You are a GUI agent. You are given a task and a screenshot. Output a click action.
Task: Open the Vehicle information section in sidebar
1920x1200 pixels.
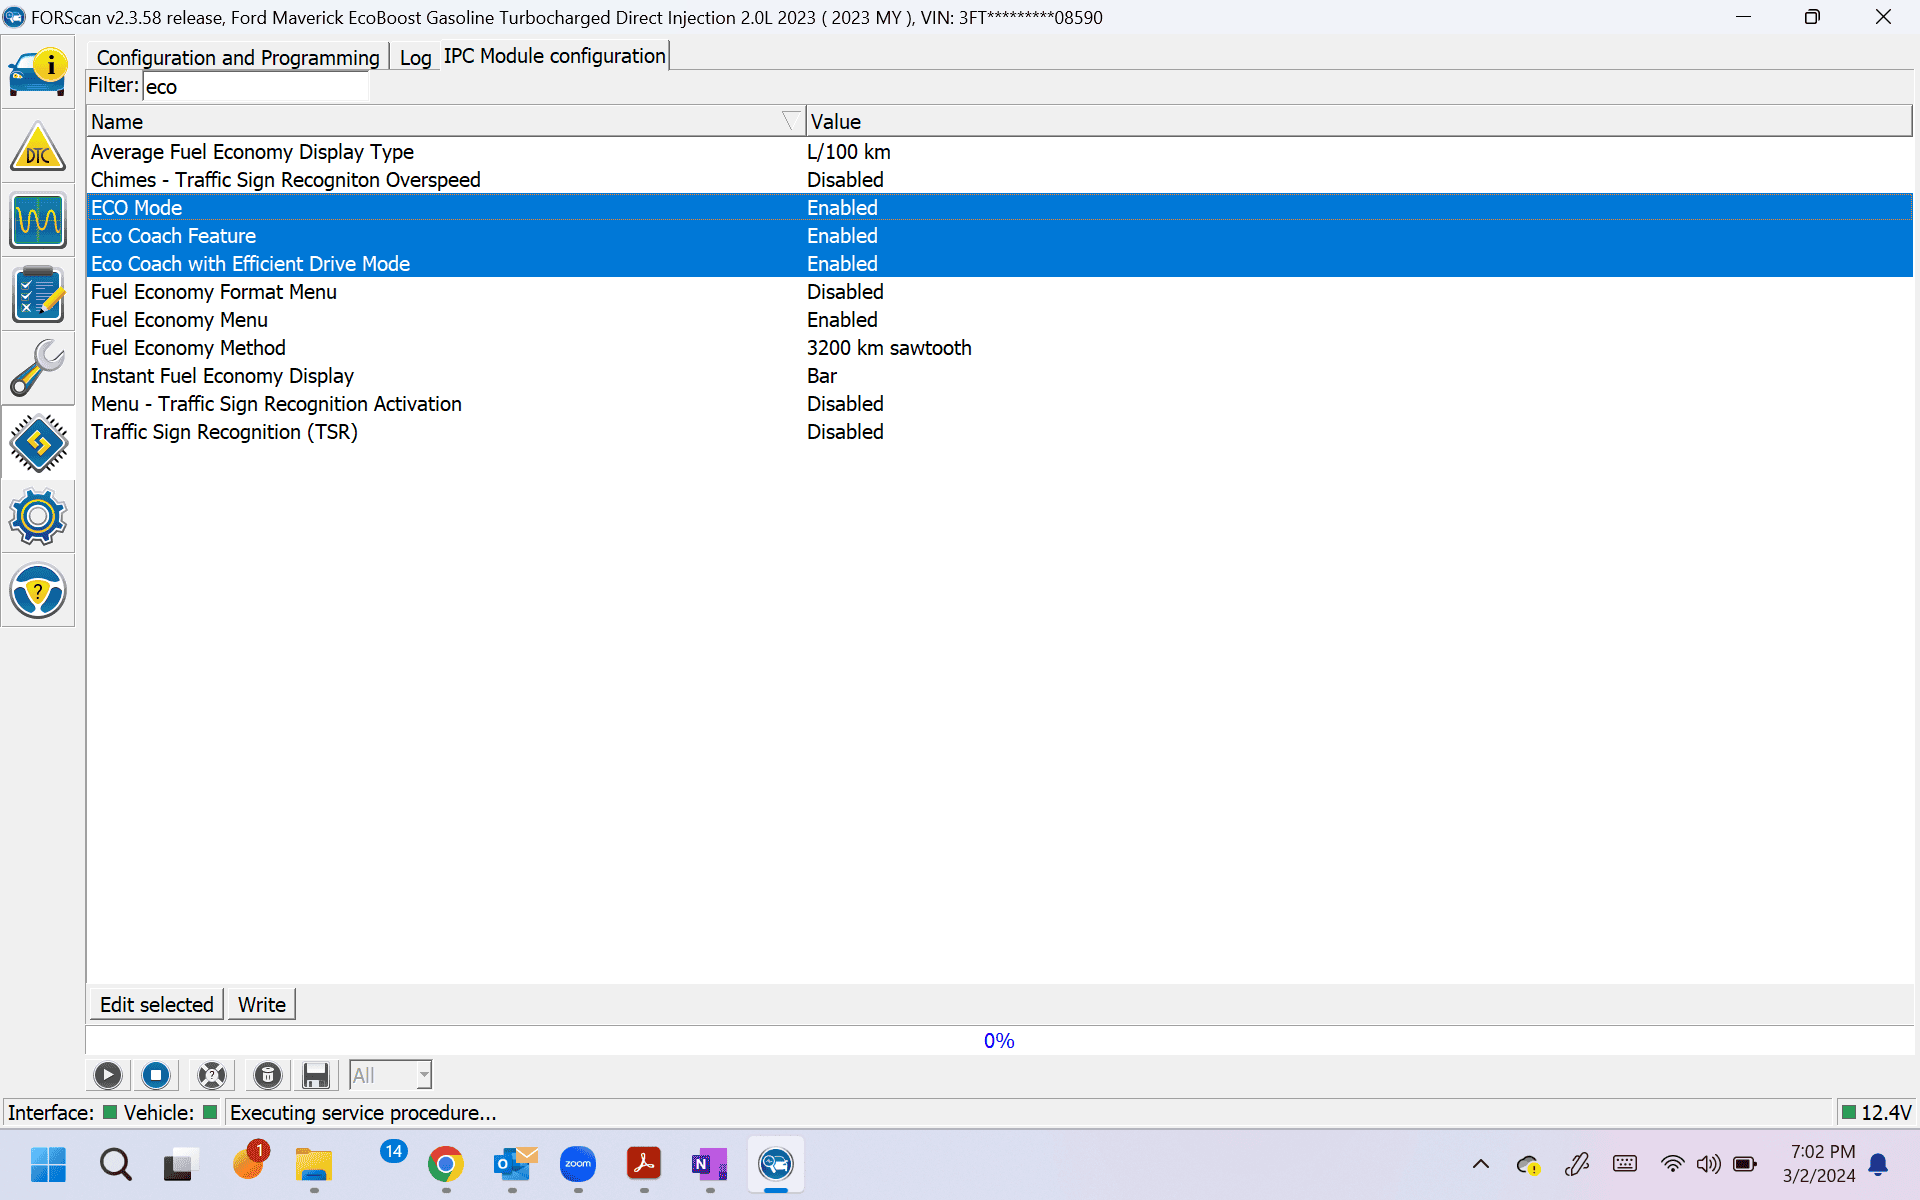point(38,72)
